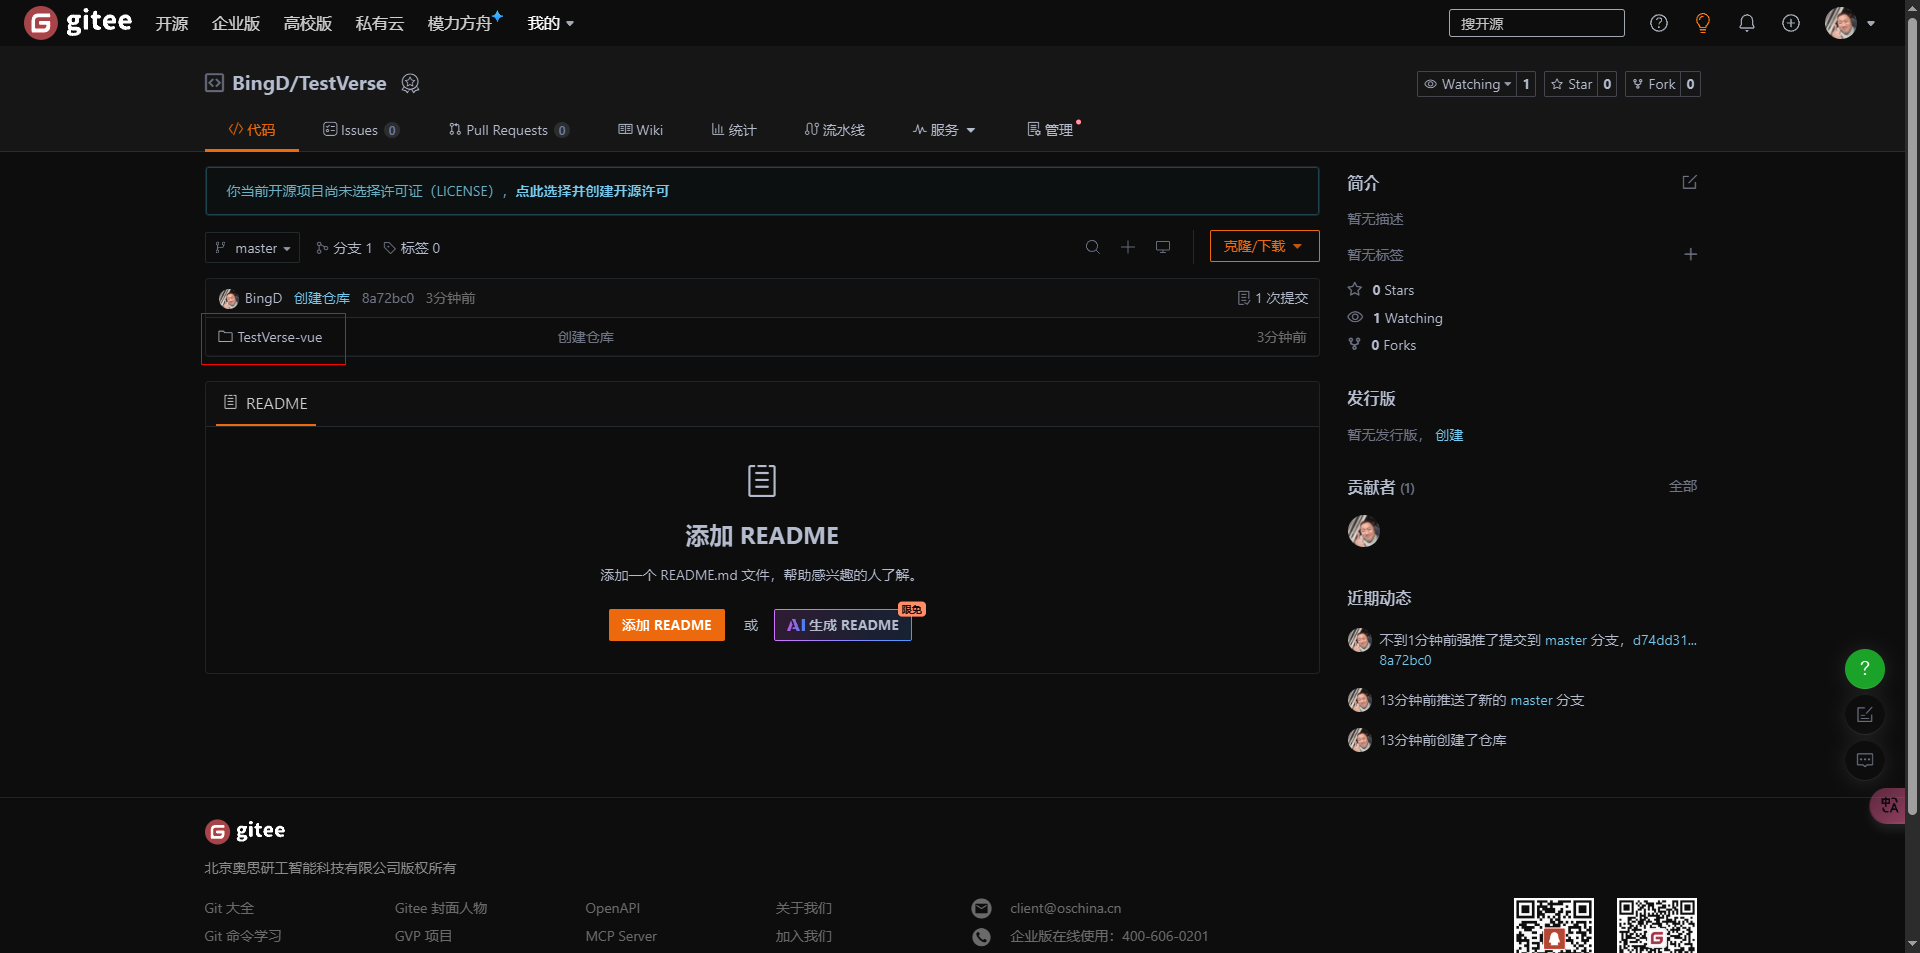The height and width of the screenshot is (953, 1920).
Task: Open the Watching dropdown
Action: (1467, 84)
